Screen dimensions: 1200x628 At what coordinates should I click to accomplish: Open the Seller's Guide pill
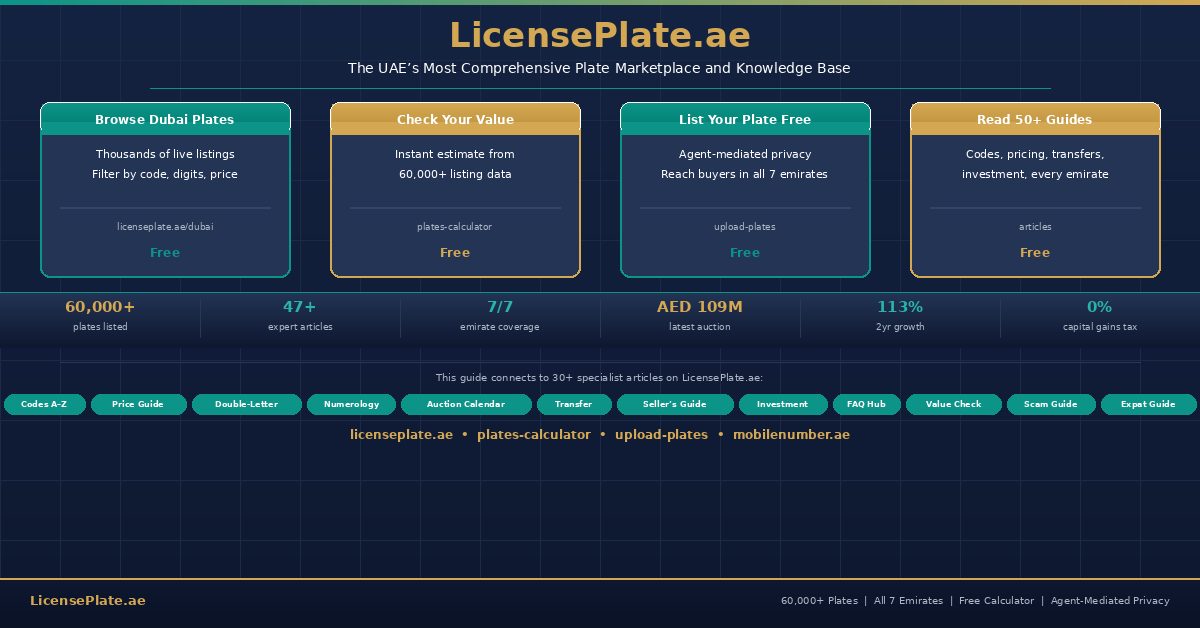tap(675, 404)
